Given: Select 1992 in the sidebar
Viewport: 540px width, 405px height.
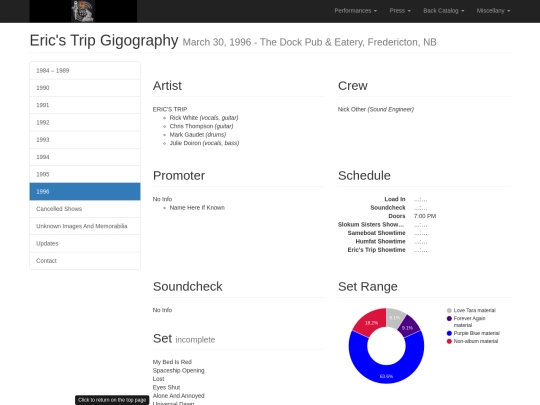Looking at the screenshot, I should point(85,122).
